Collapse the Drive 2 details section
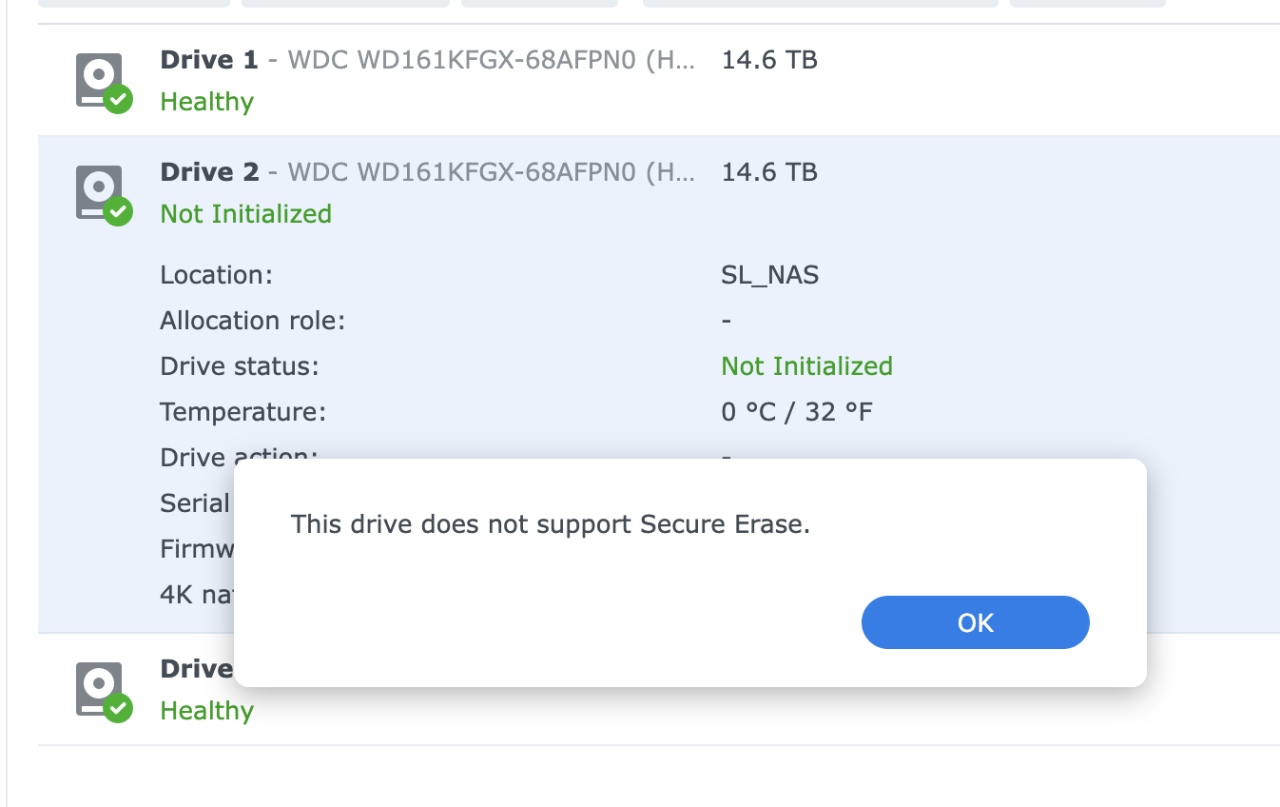This screenshot has width=1280, height=807. pyautogui.click(x=209, y=172)
